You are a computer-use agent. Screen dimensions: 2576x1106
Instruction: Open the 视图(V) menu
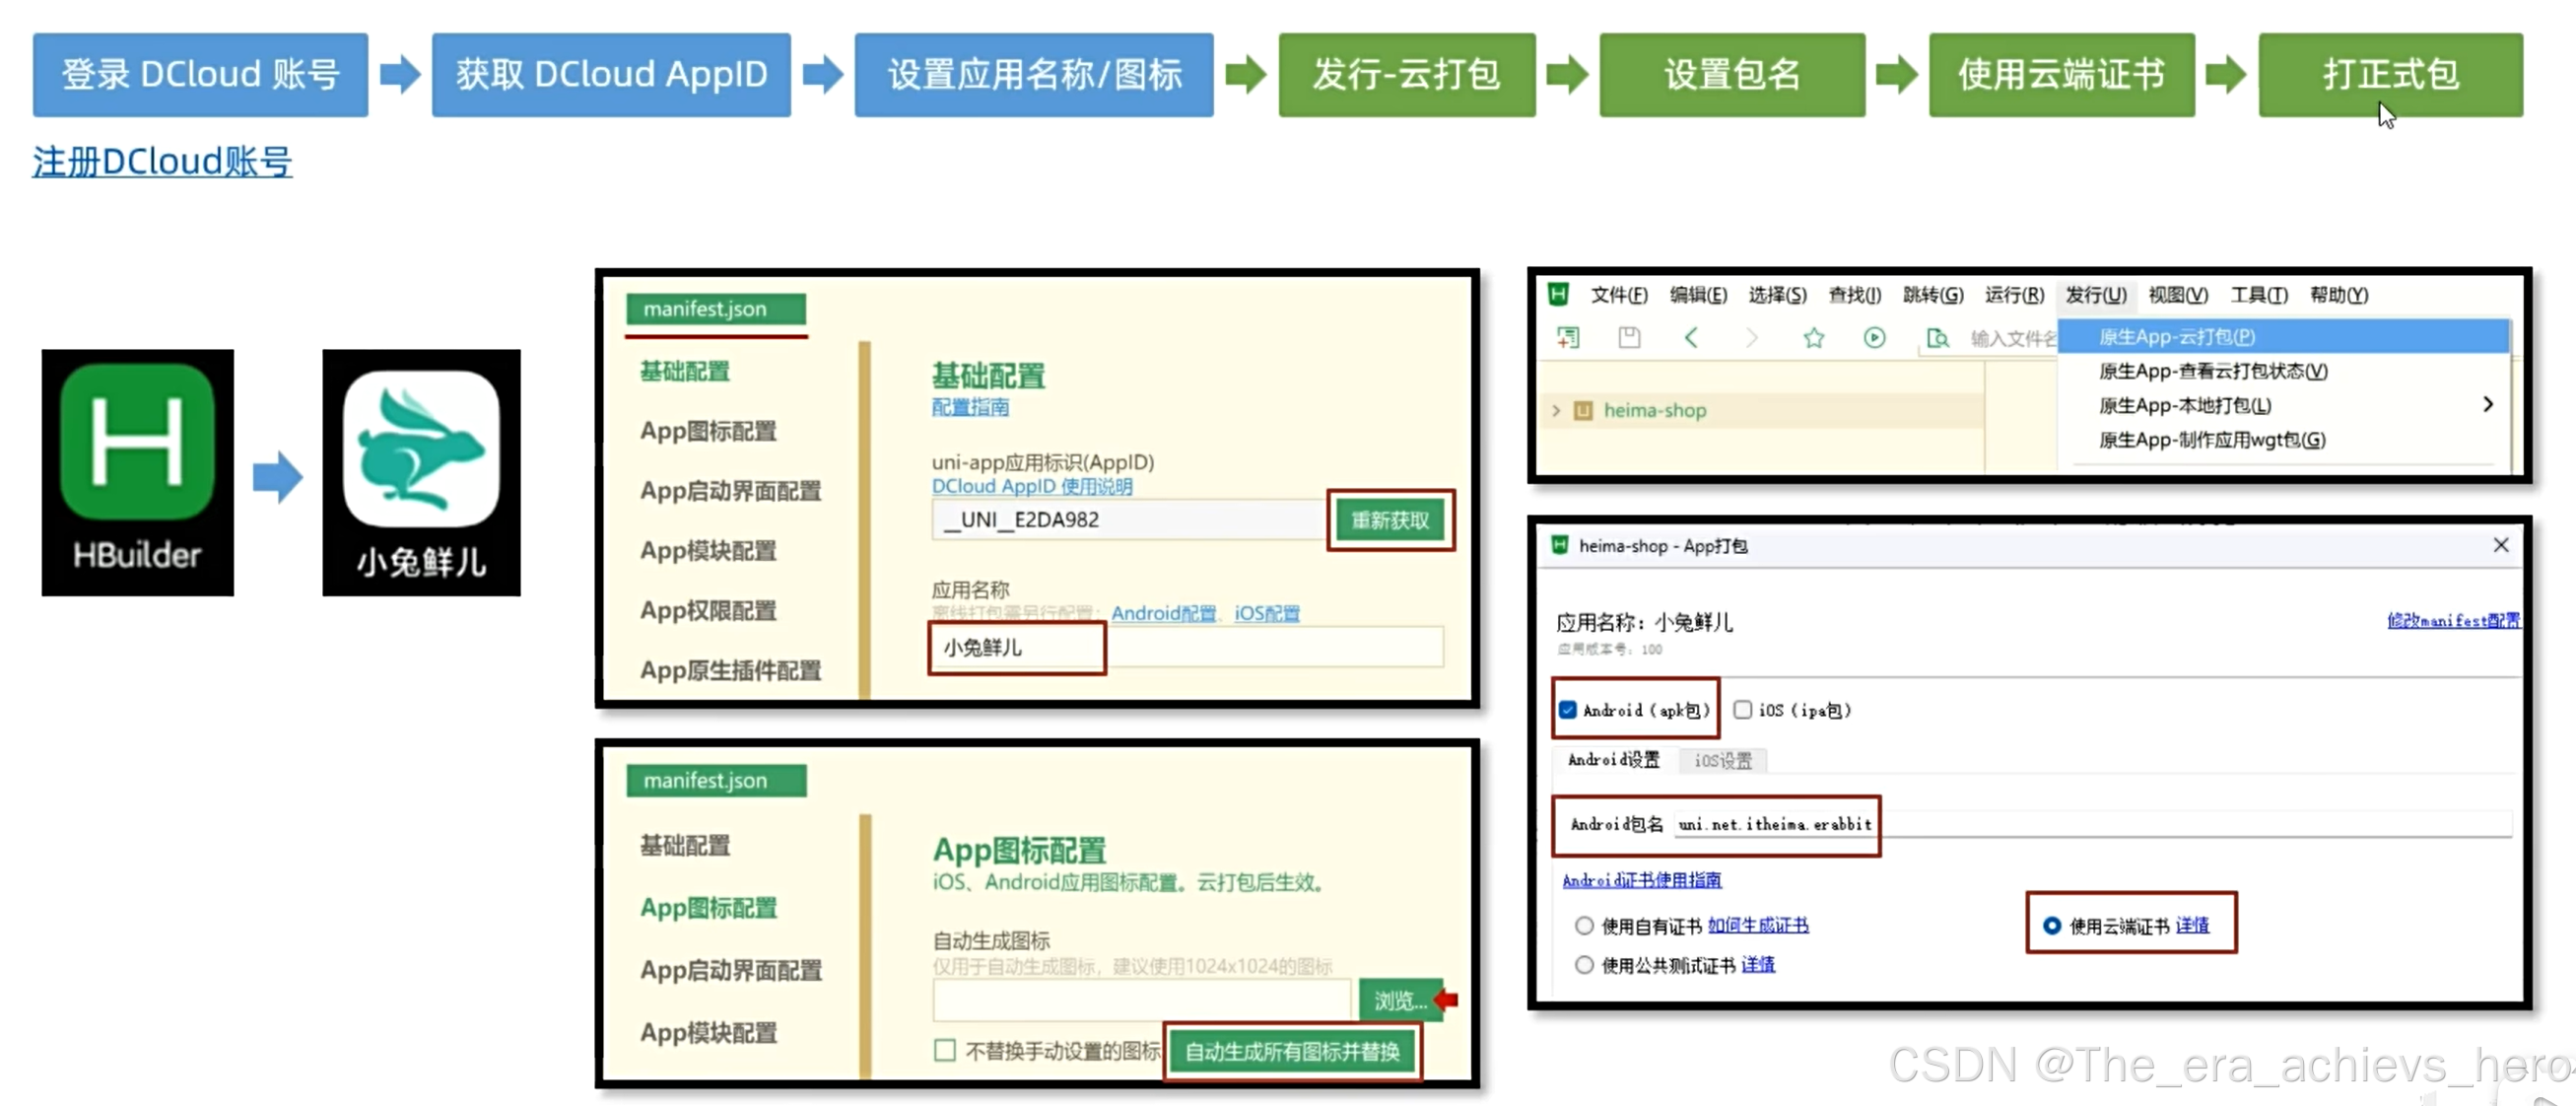[2178, 295]
